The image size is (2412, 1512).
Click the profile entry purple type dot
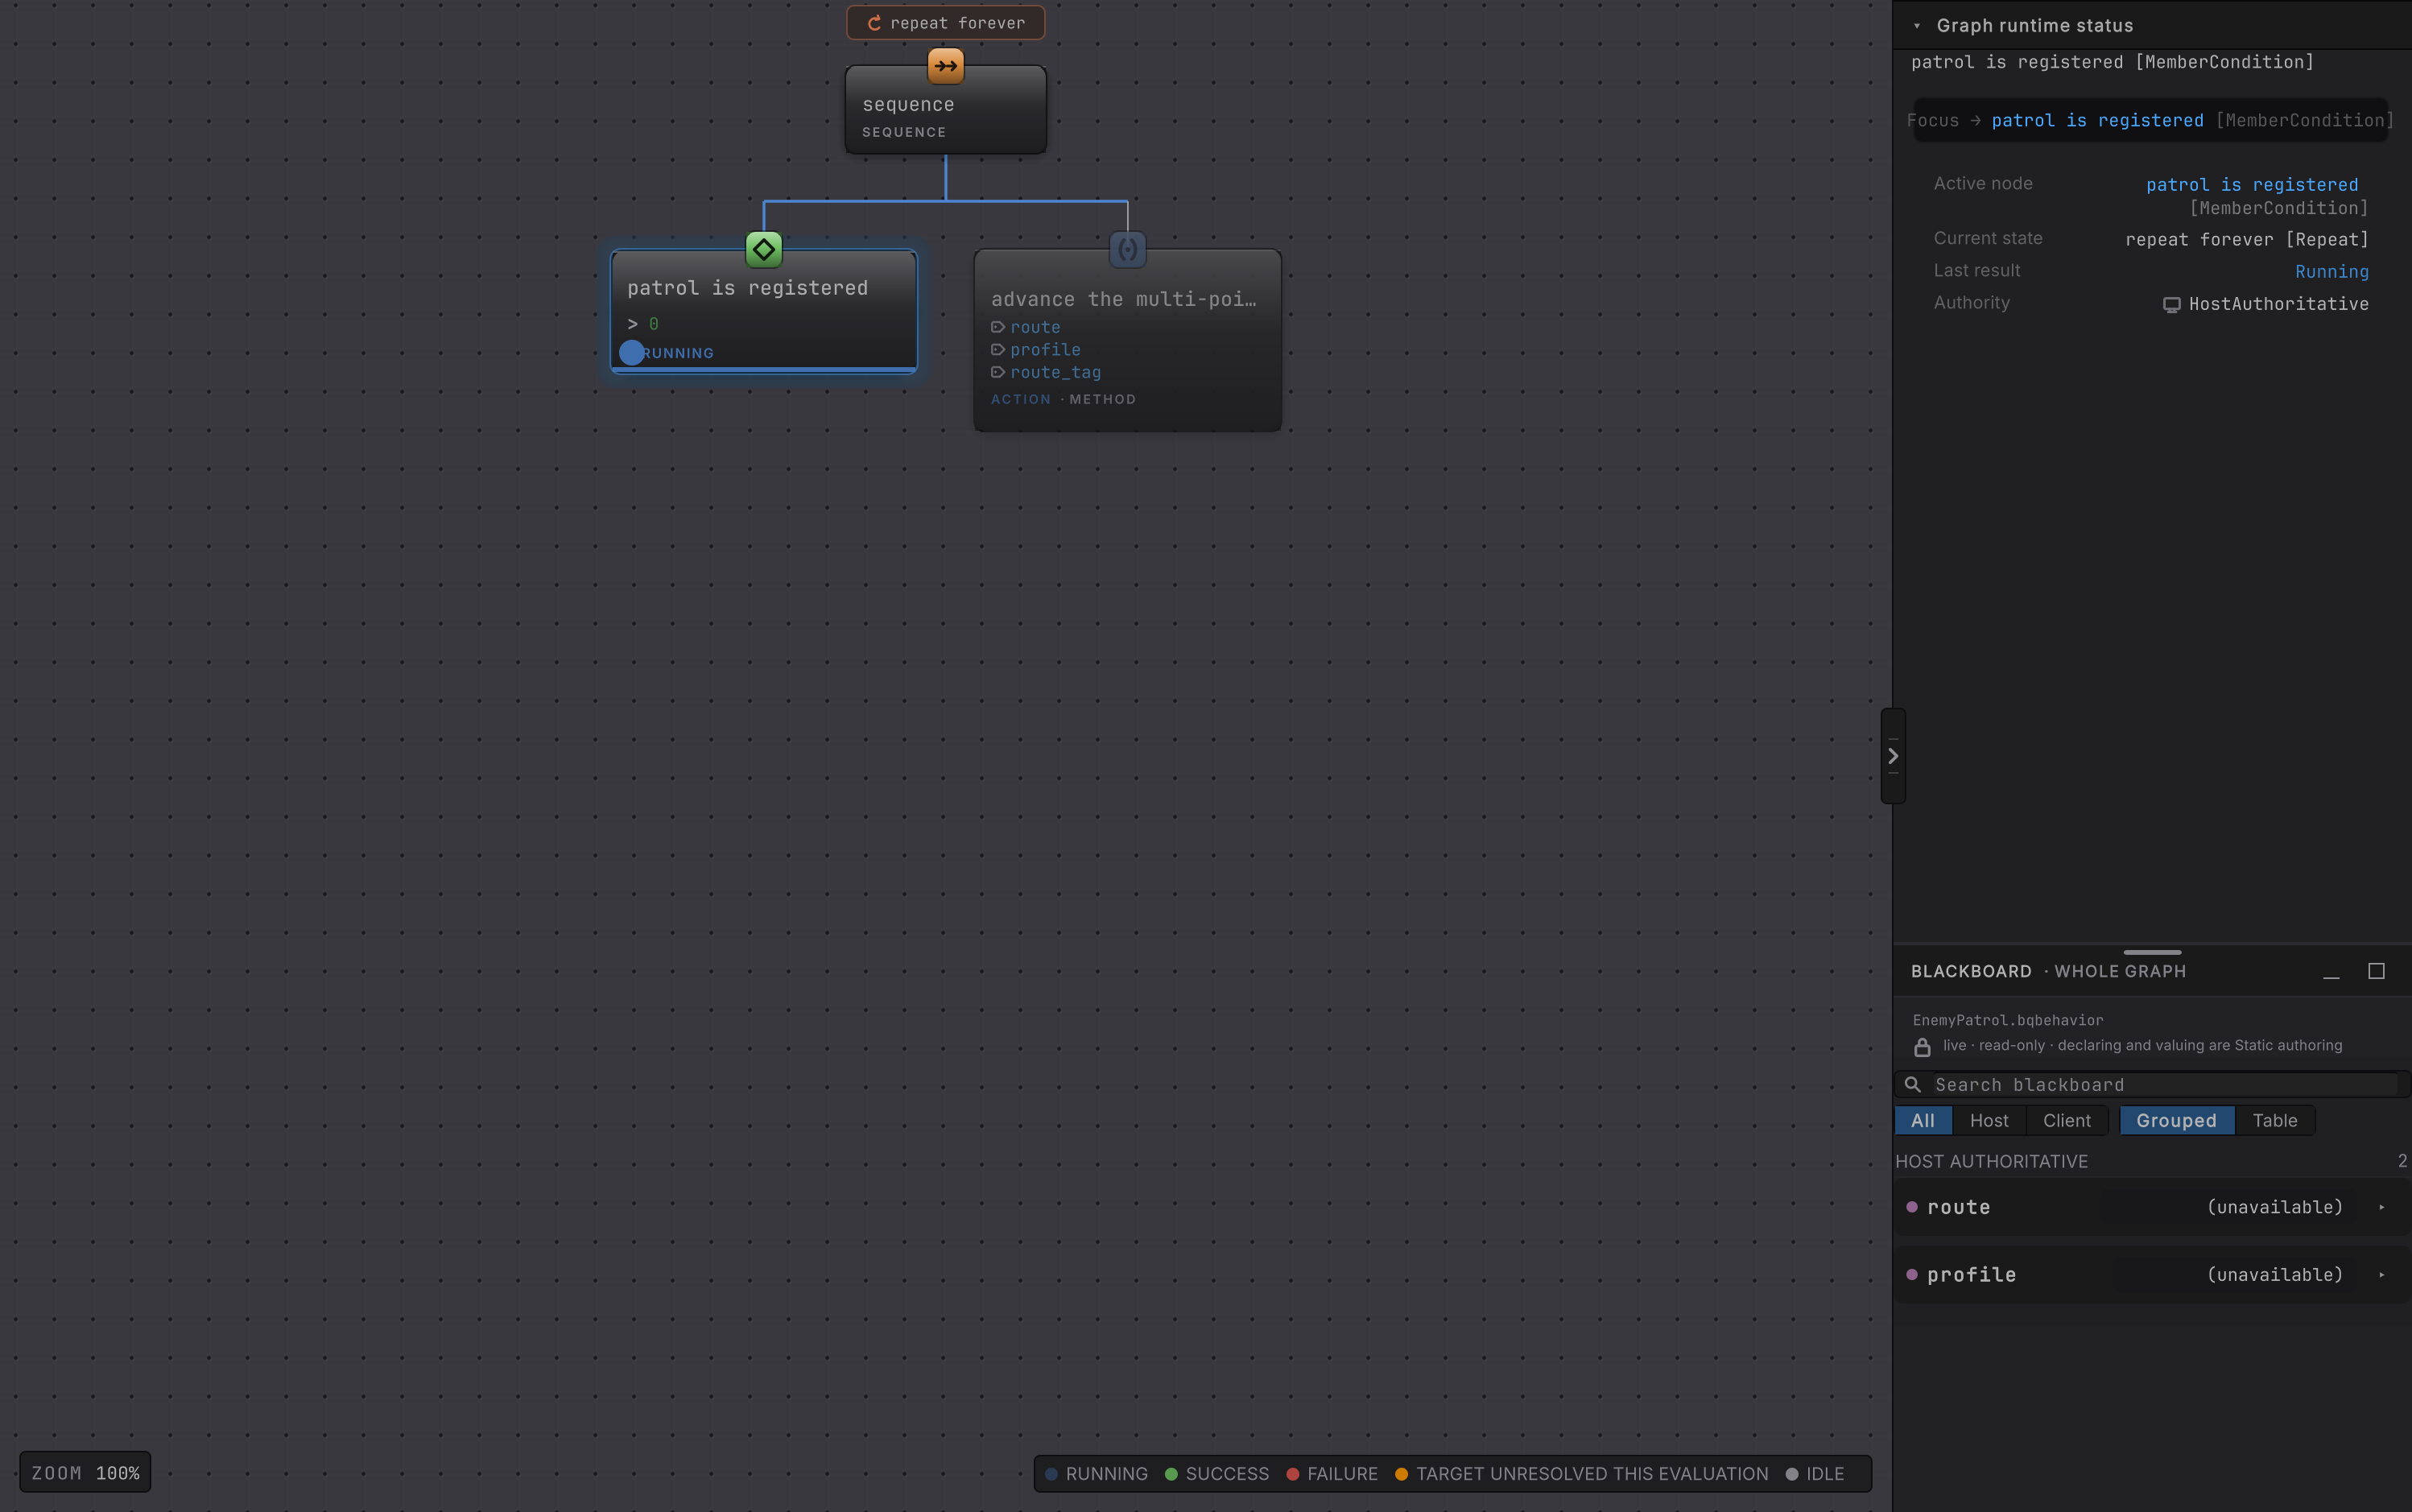click(x=1911, y=1275)
